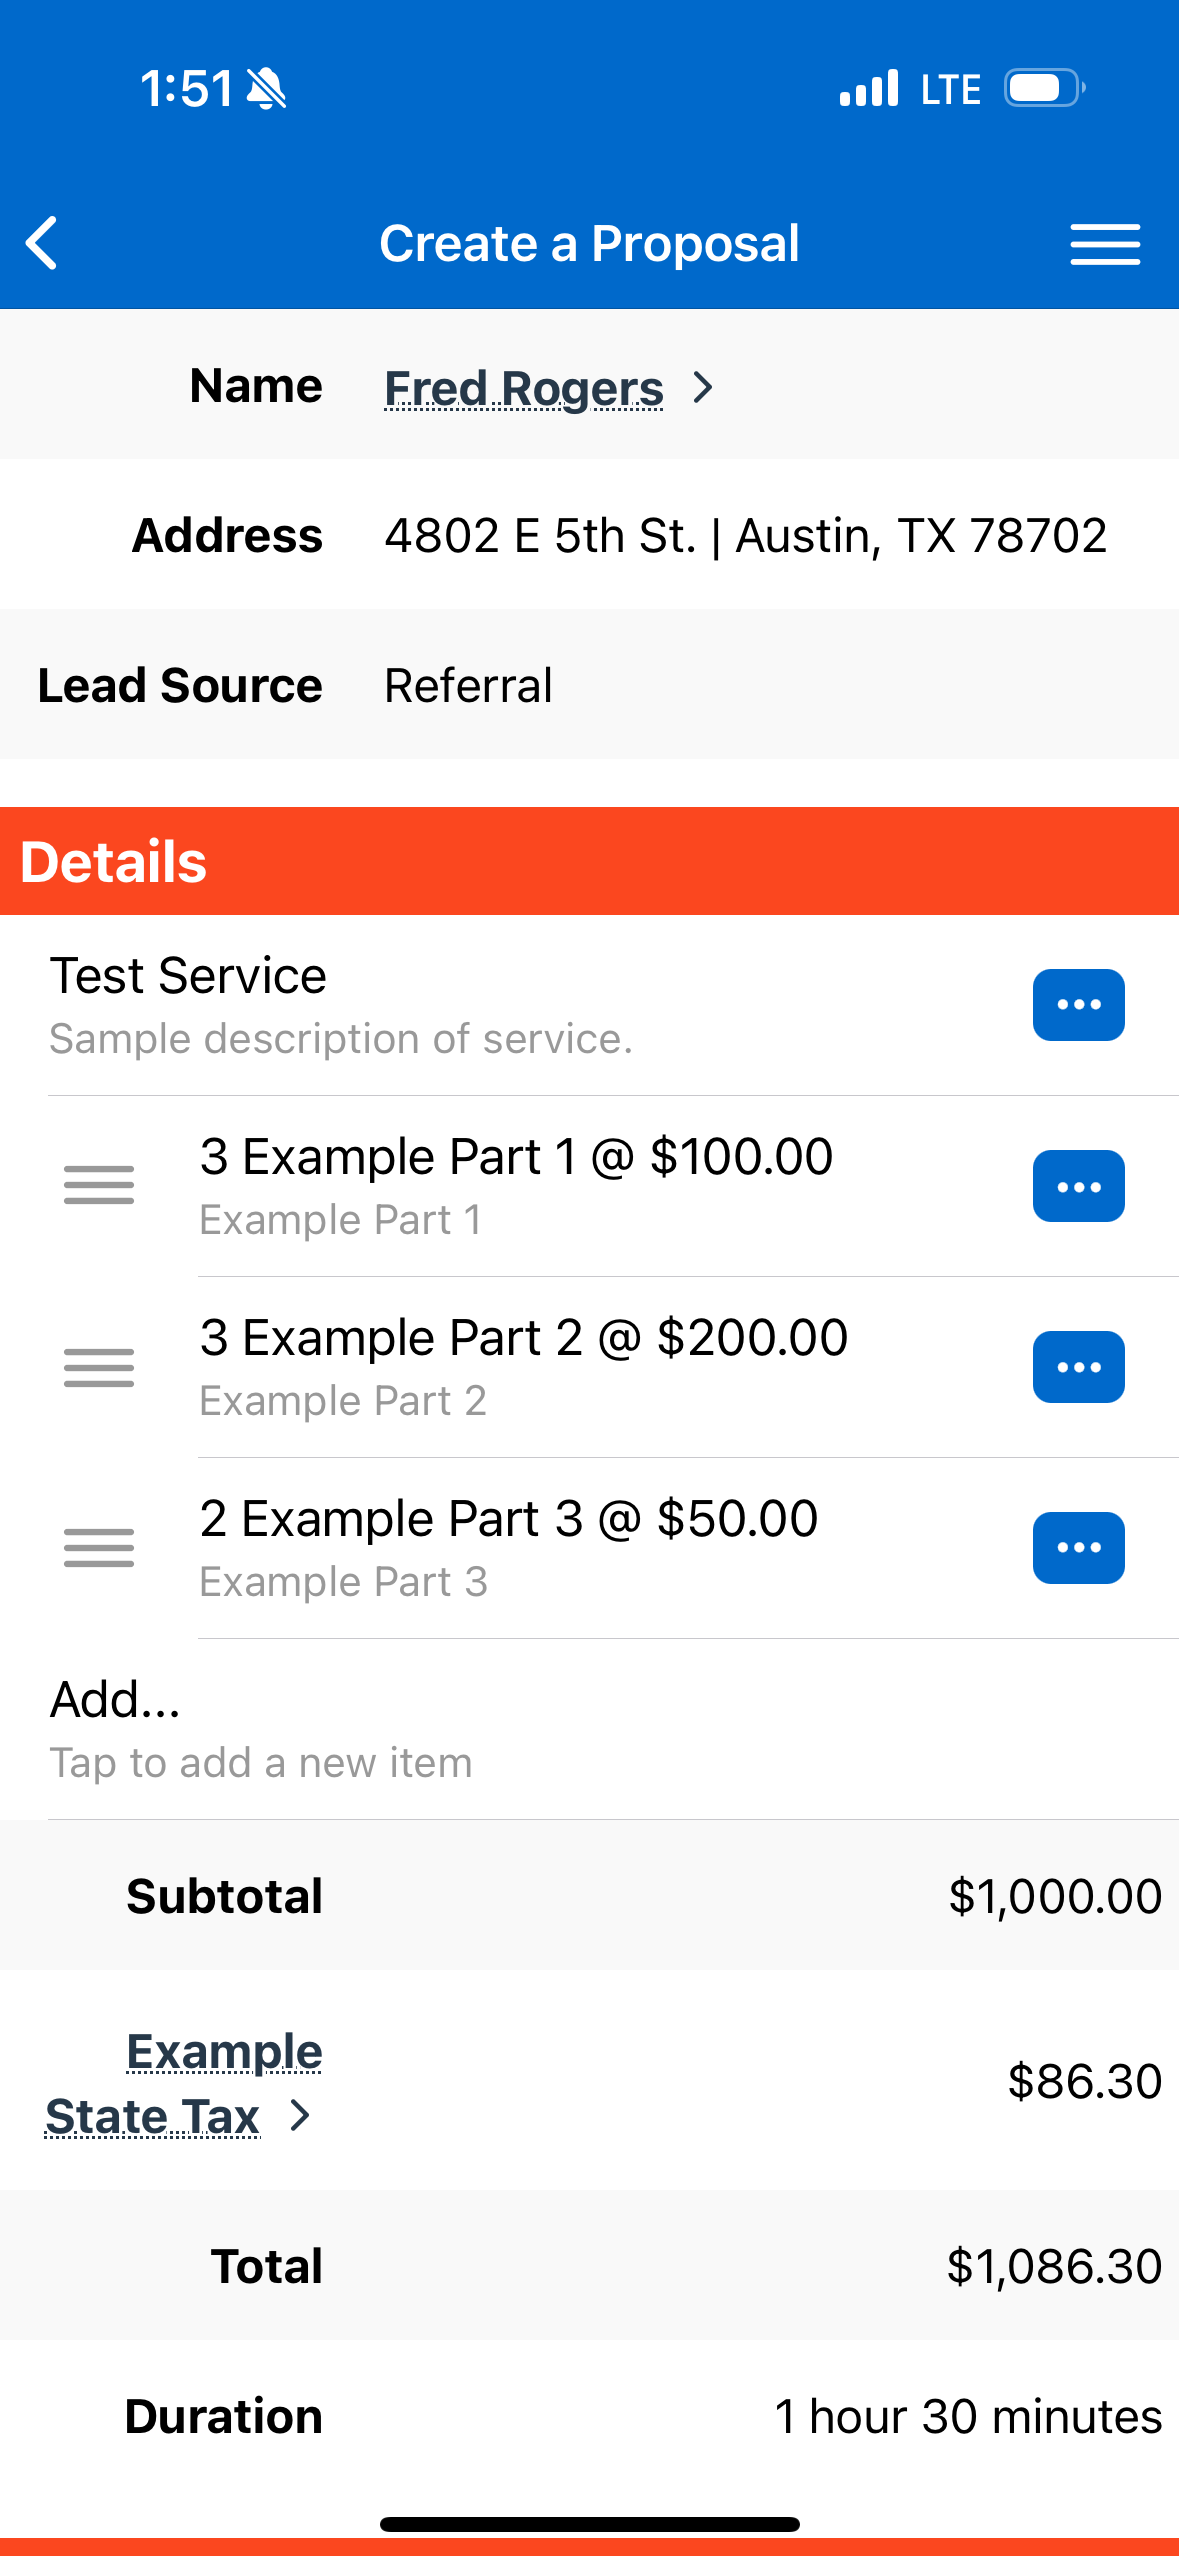Open the hamburger menu
The height and width of the screenshot is (2556, 1179).
pos(1104,244)
